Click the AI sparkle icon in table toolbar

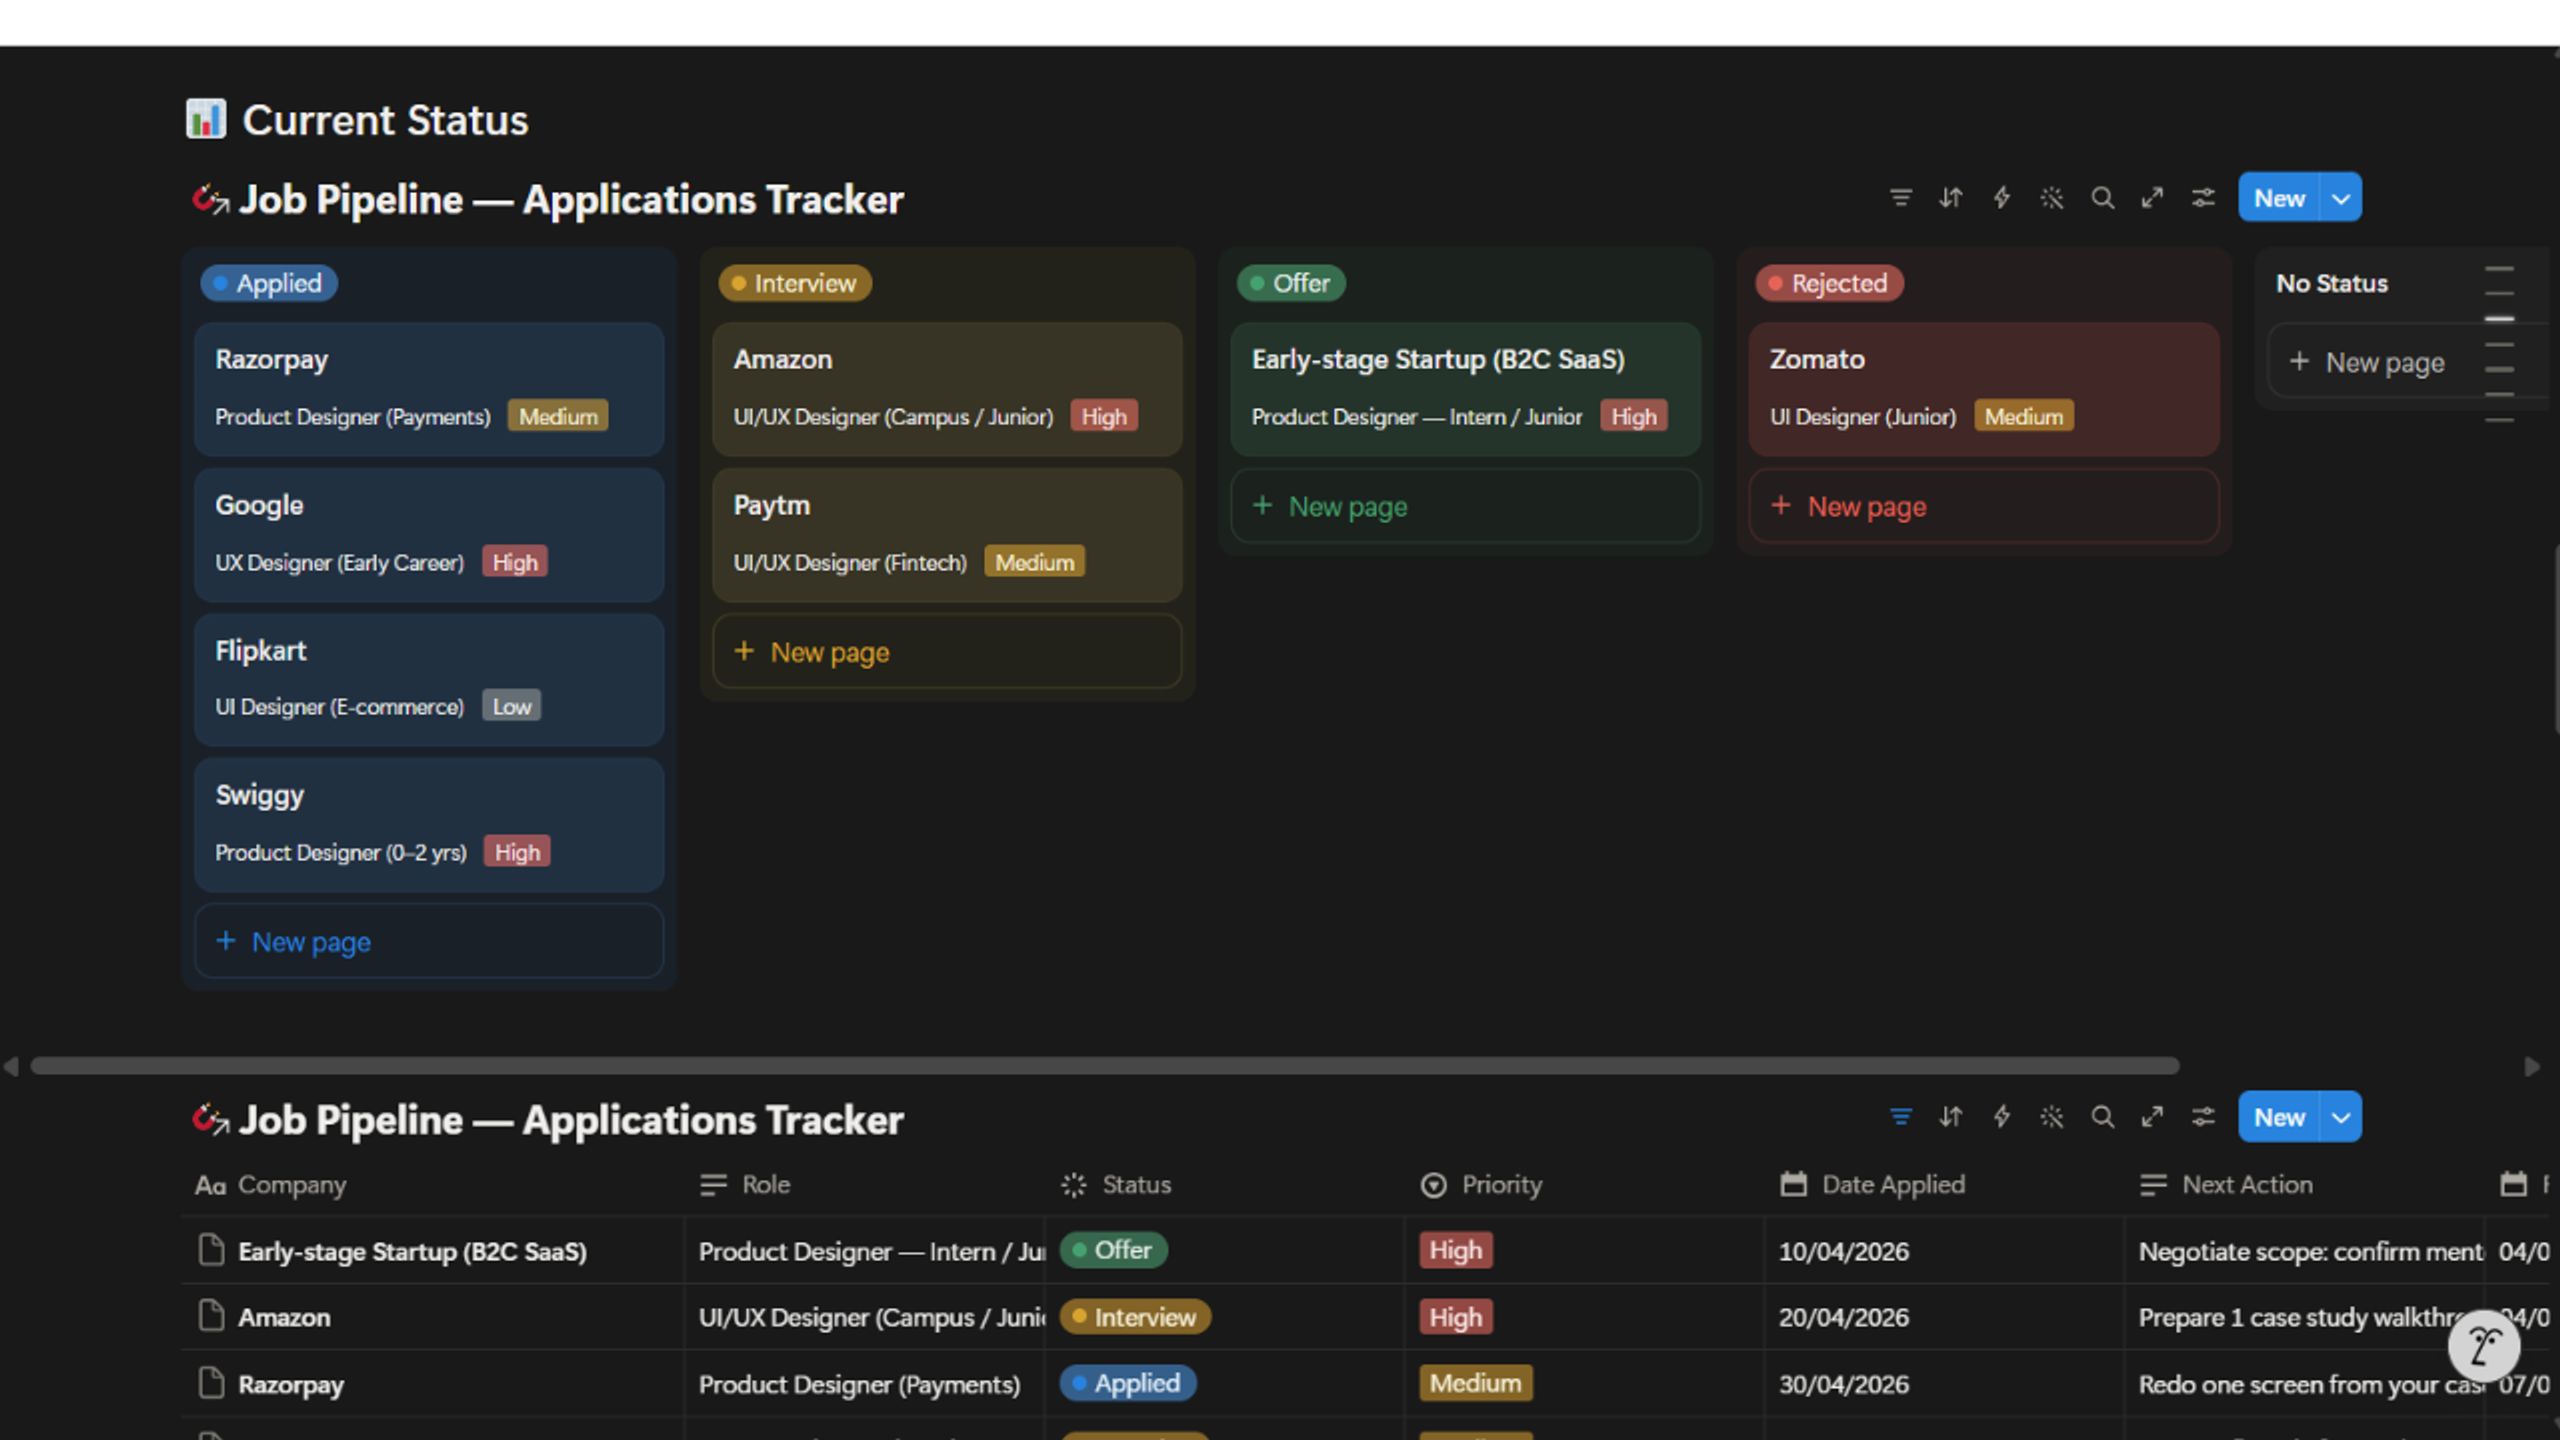click(2051, 1117)
